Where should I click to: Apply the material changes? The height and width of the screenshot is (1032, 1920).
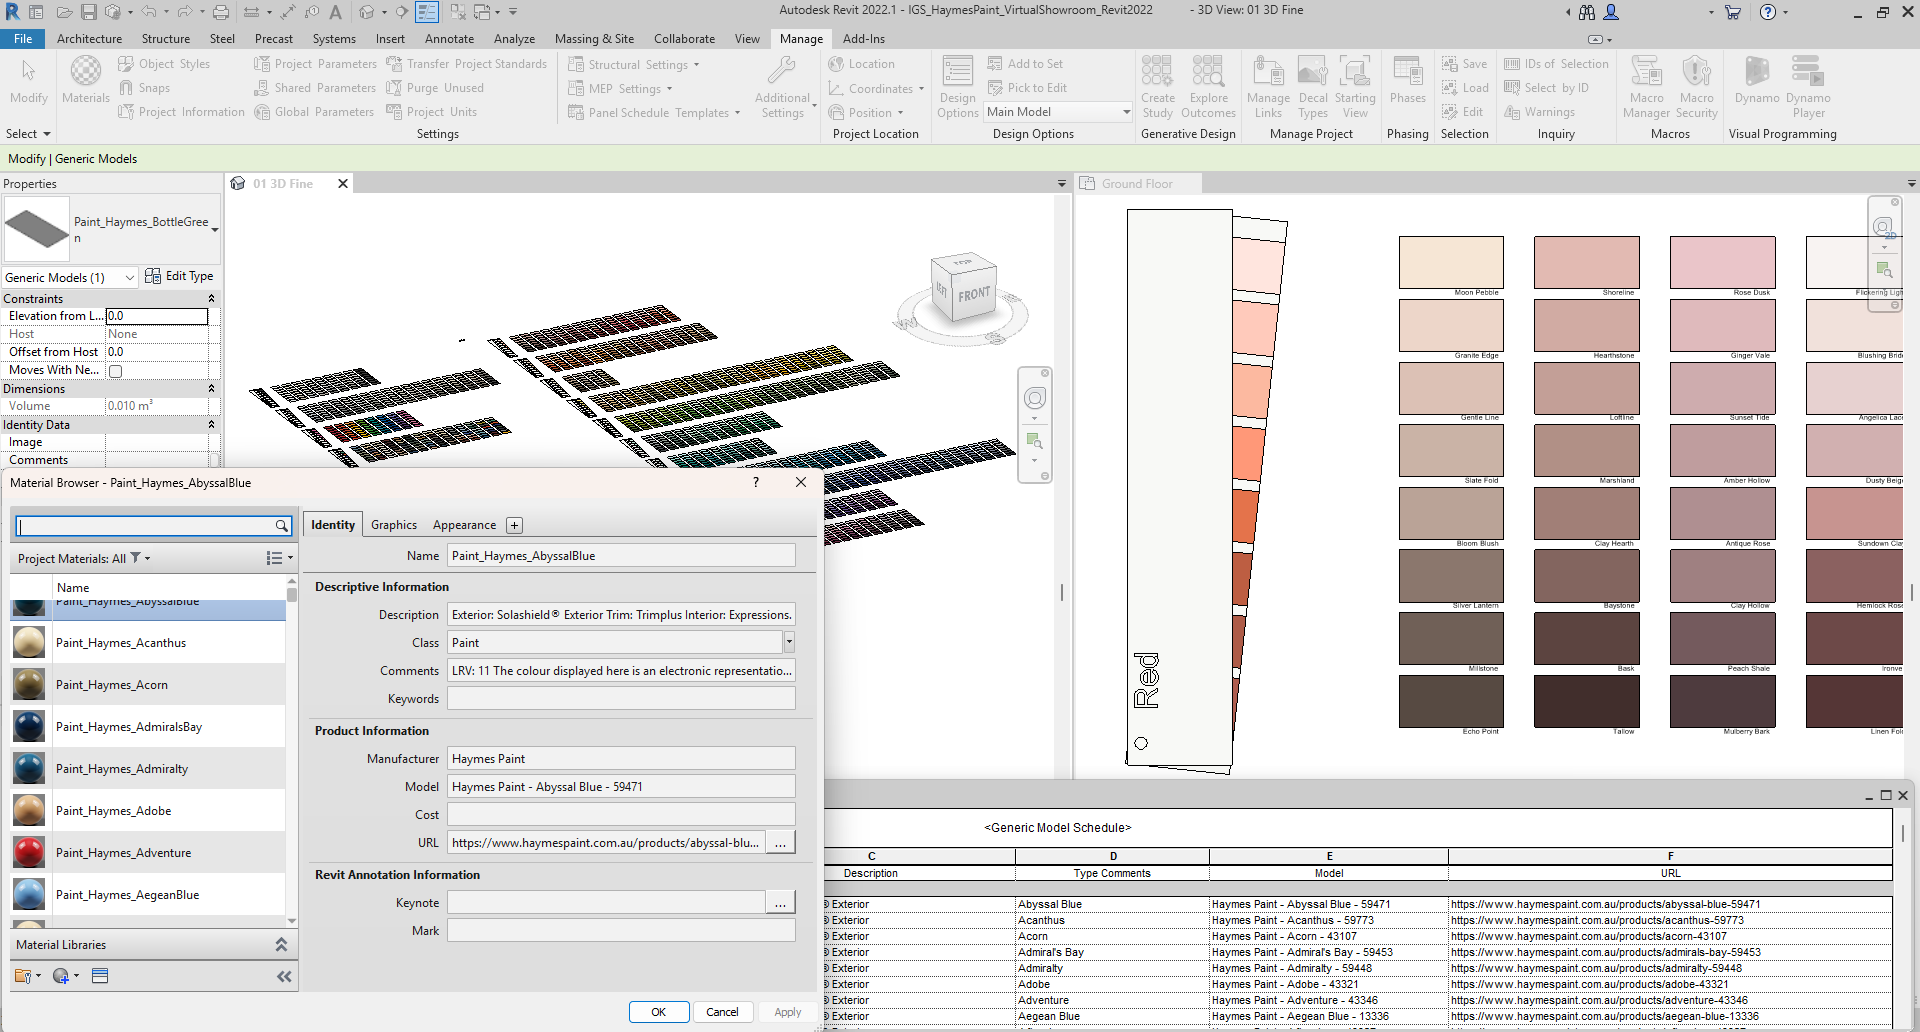tap(787, 1011)
